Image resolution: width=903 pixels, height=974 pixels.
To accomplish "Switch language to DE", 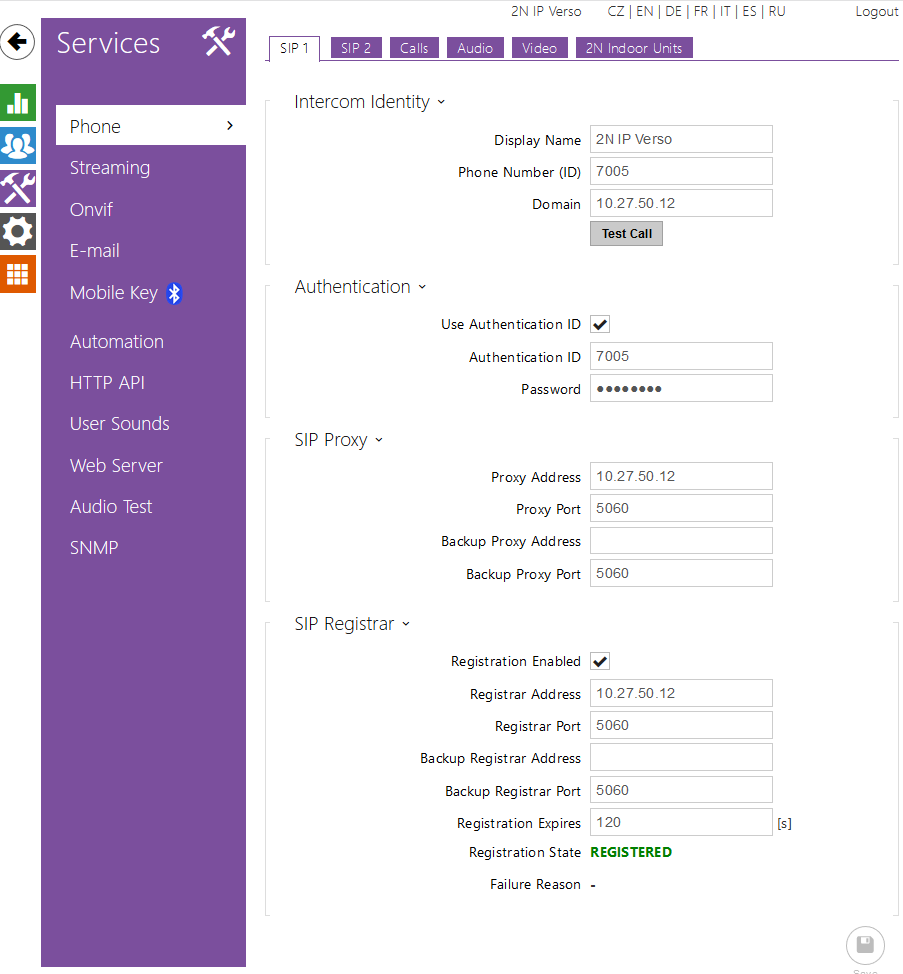I will [x=673, y=12].
